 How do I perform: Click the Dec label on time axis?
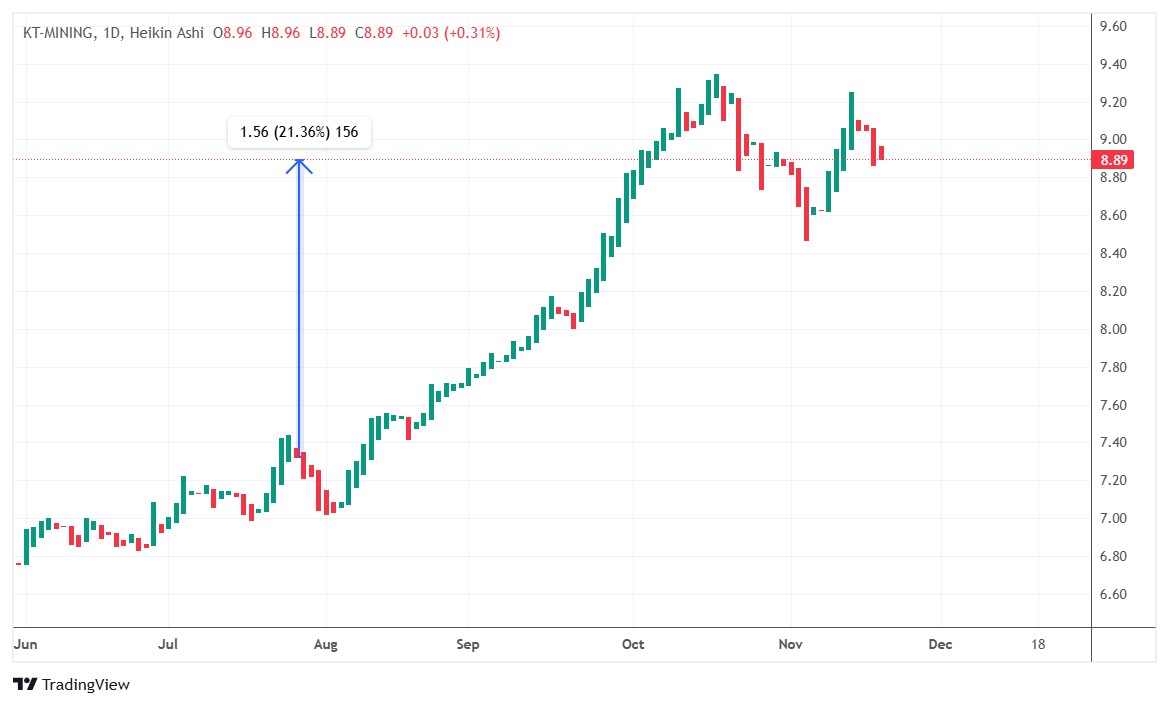[939, 644]
